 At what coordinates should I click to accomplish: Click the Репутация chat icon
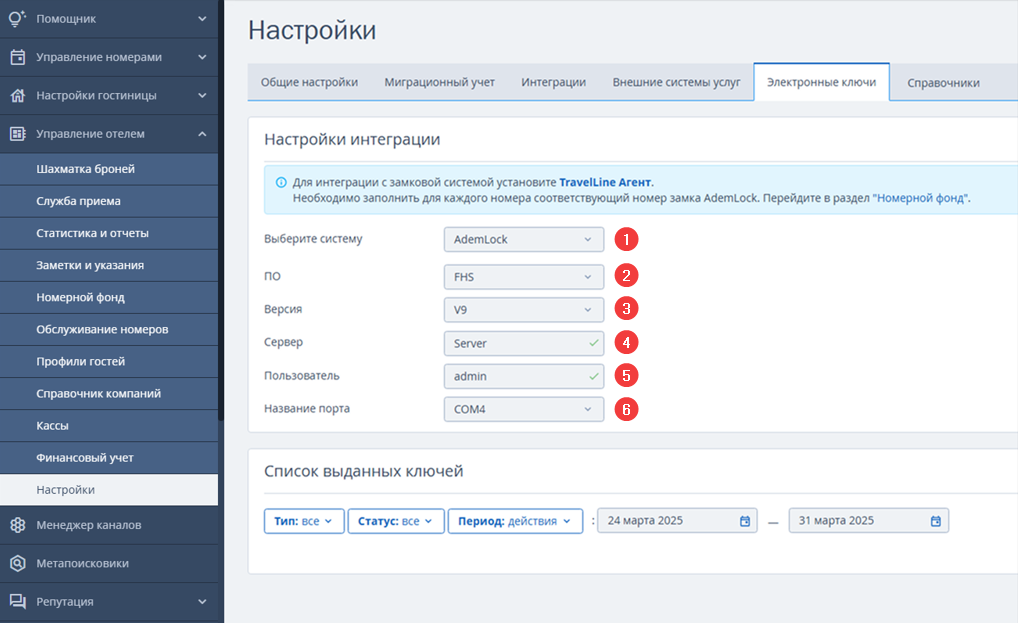coord(18,602)
